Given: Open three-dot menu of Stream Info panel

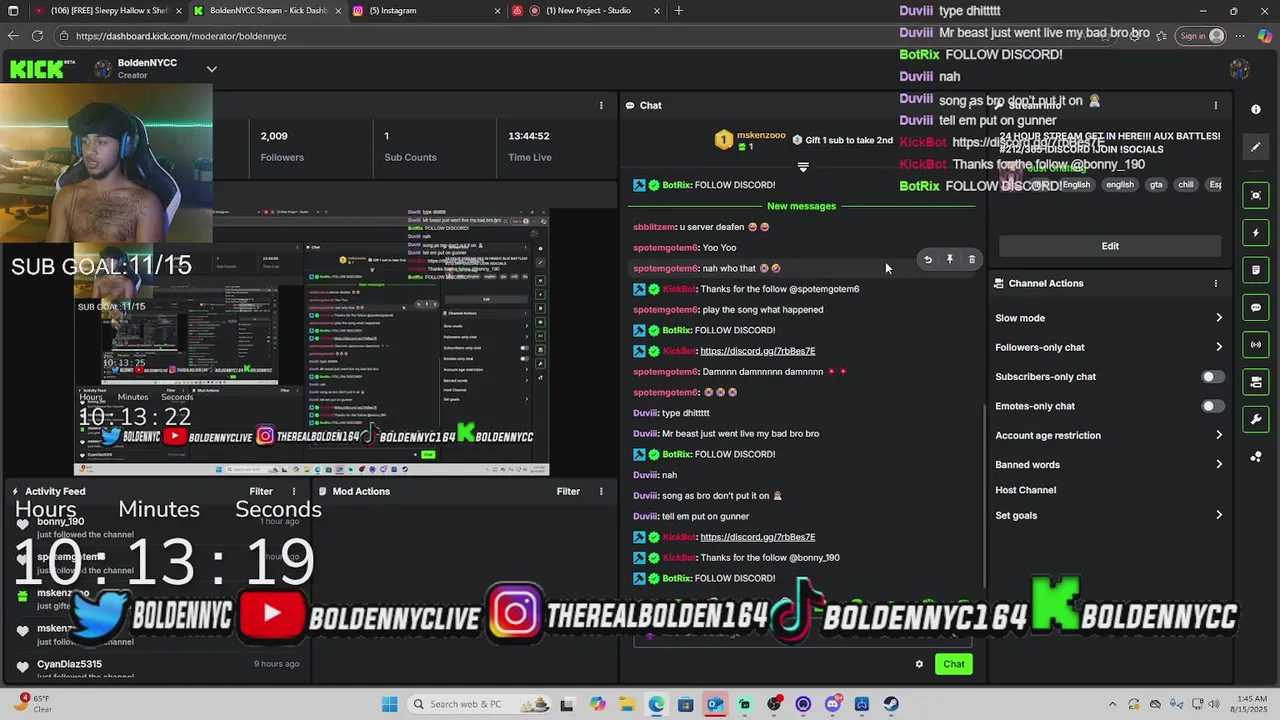Looking at the screenshot, I should pos(1216,105).
